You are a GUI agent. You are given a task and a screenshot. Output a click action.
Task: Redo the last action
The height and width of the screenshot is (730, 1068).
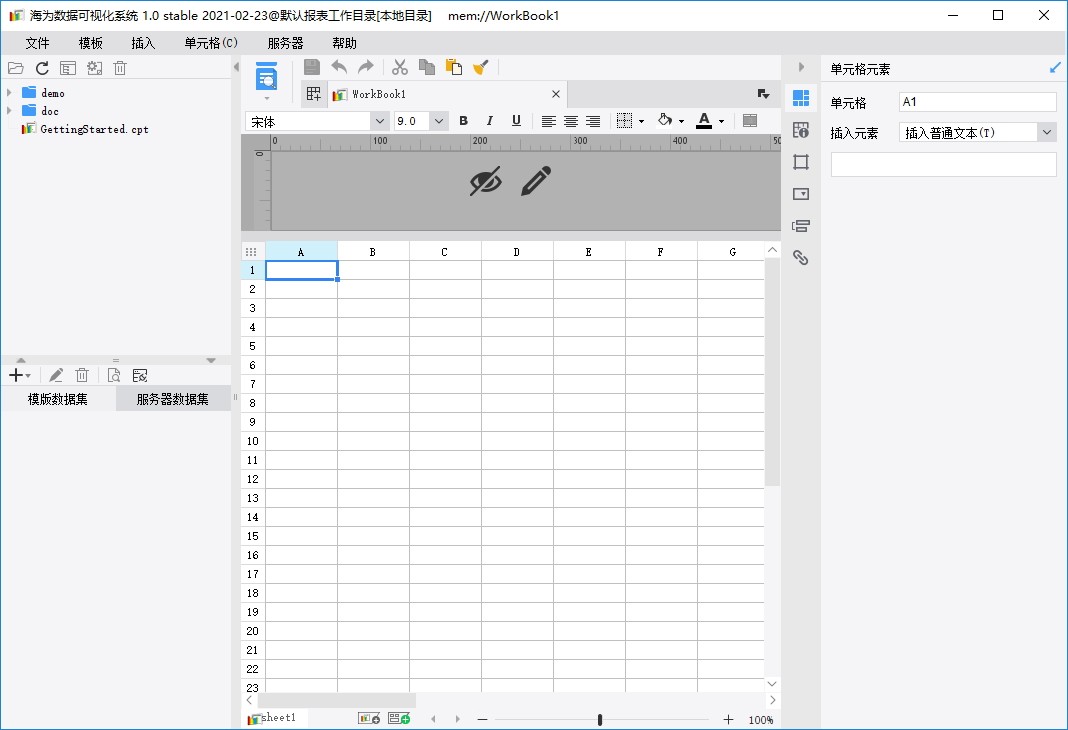[366, 67]
